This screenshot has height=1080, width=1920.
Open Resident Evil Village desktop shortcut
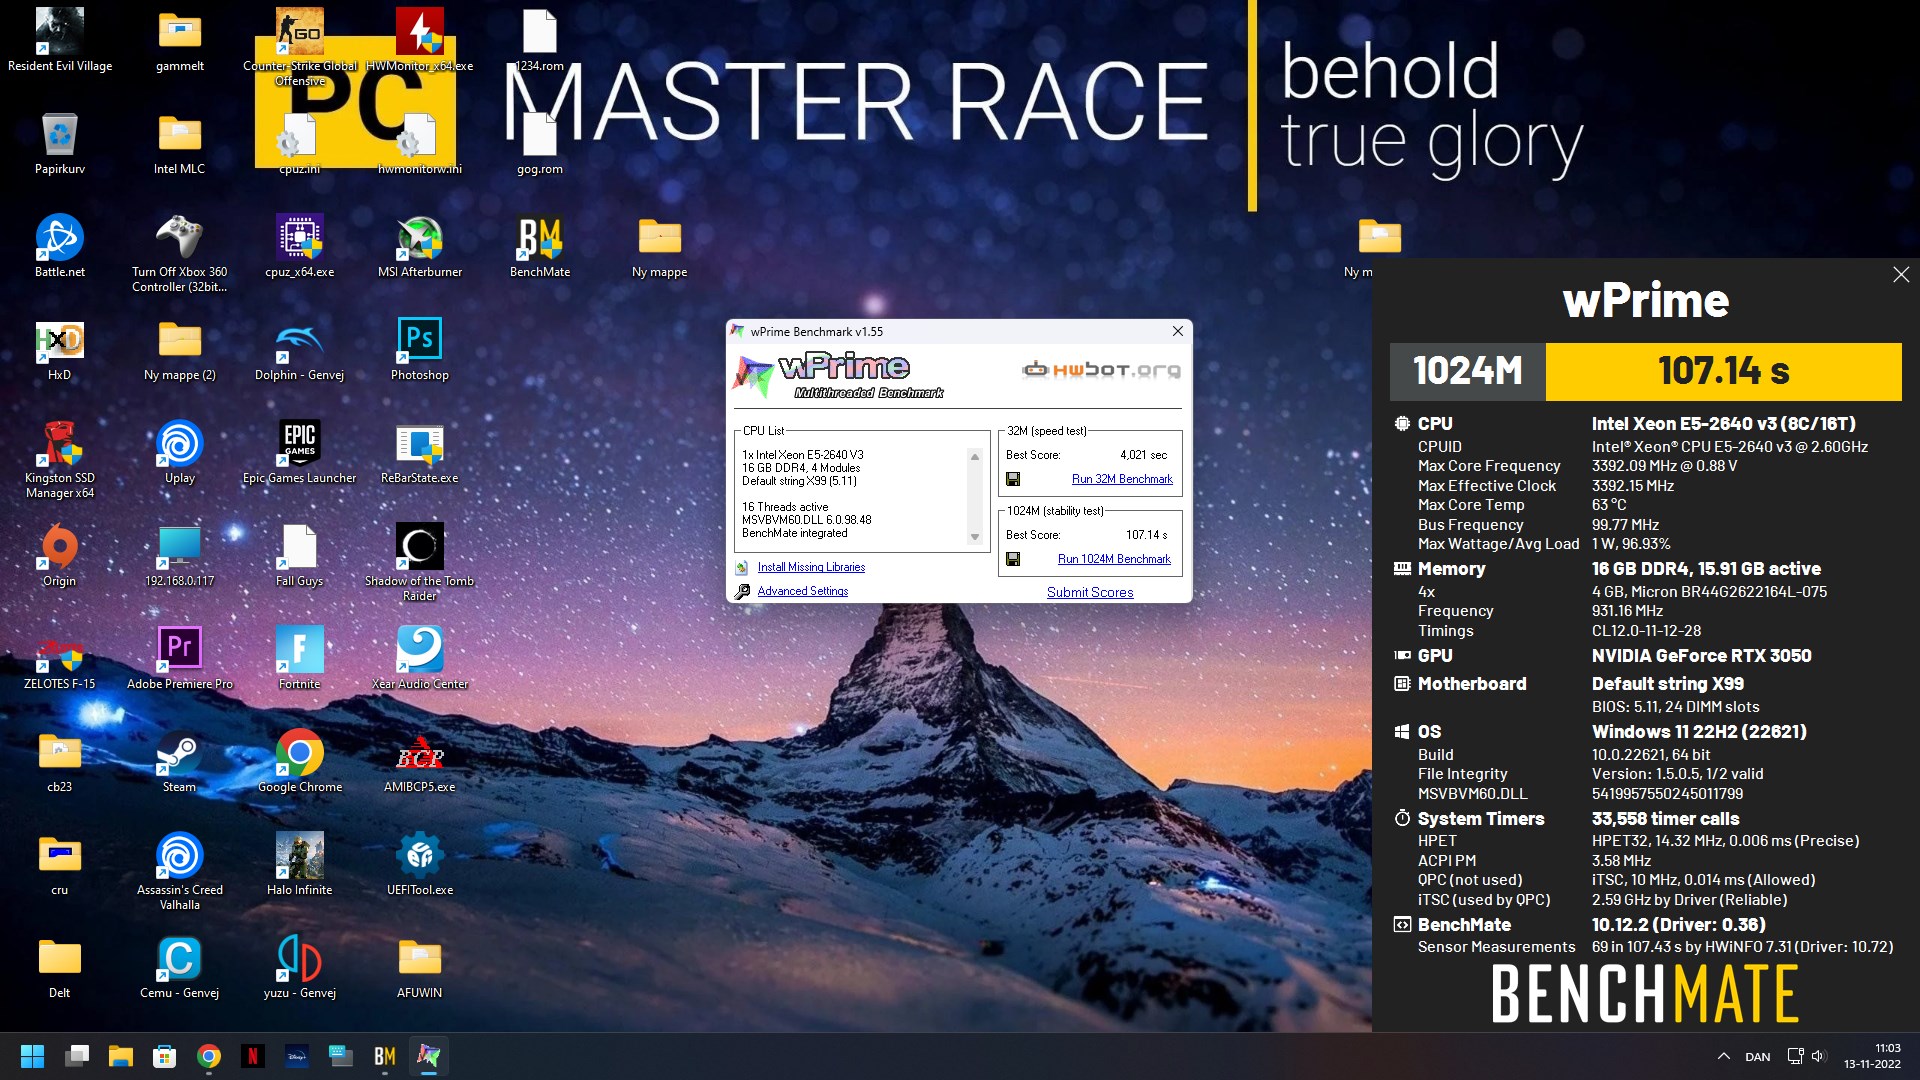pos(60,40)
